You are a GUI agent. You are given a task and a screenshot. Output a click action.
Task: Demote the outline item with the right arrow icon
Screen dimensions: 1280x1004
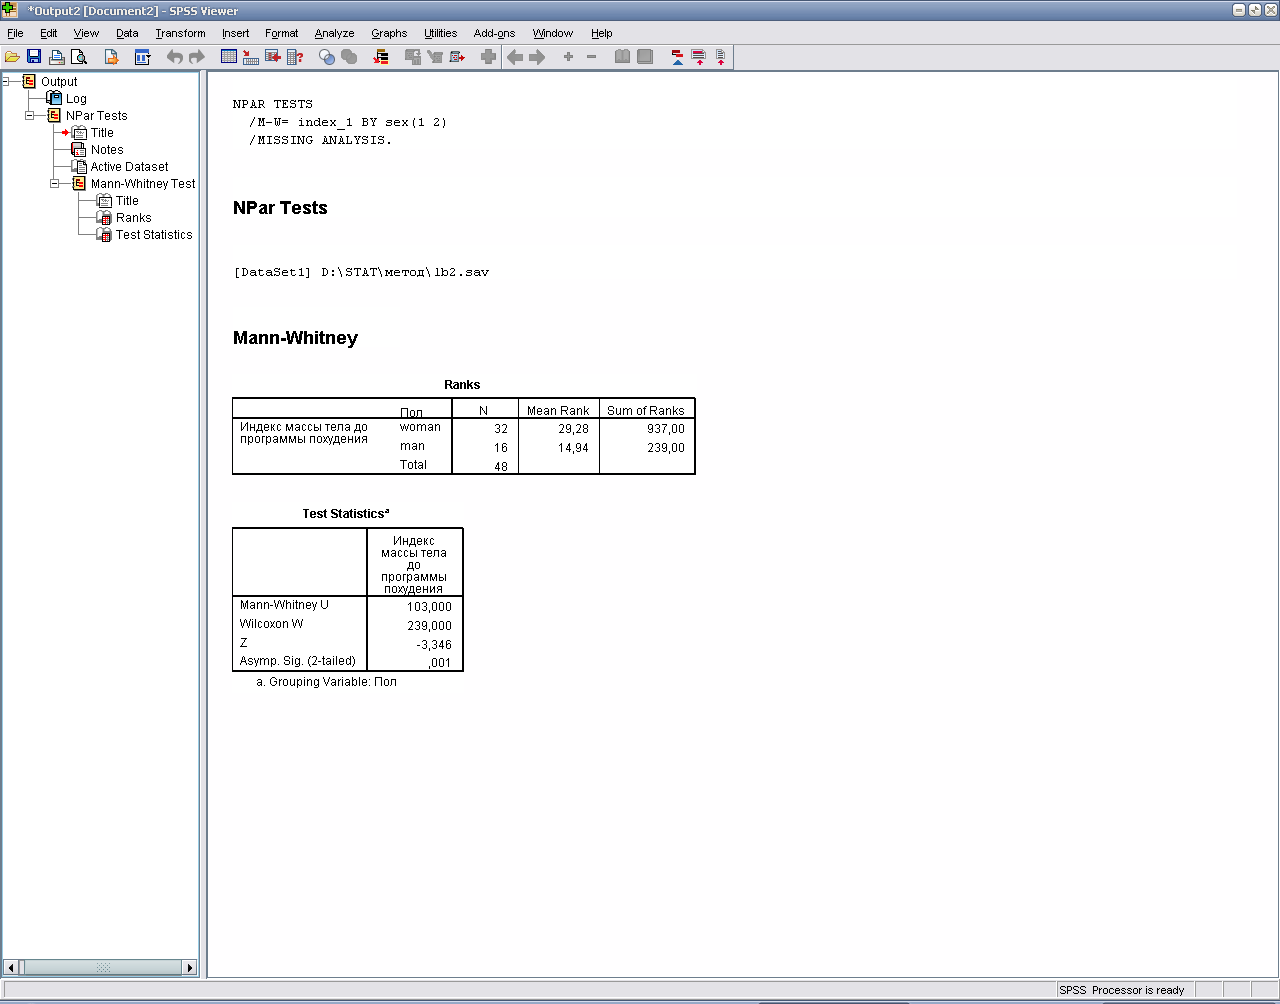coord(537,57)
